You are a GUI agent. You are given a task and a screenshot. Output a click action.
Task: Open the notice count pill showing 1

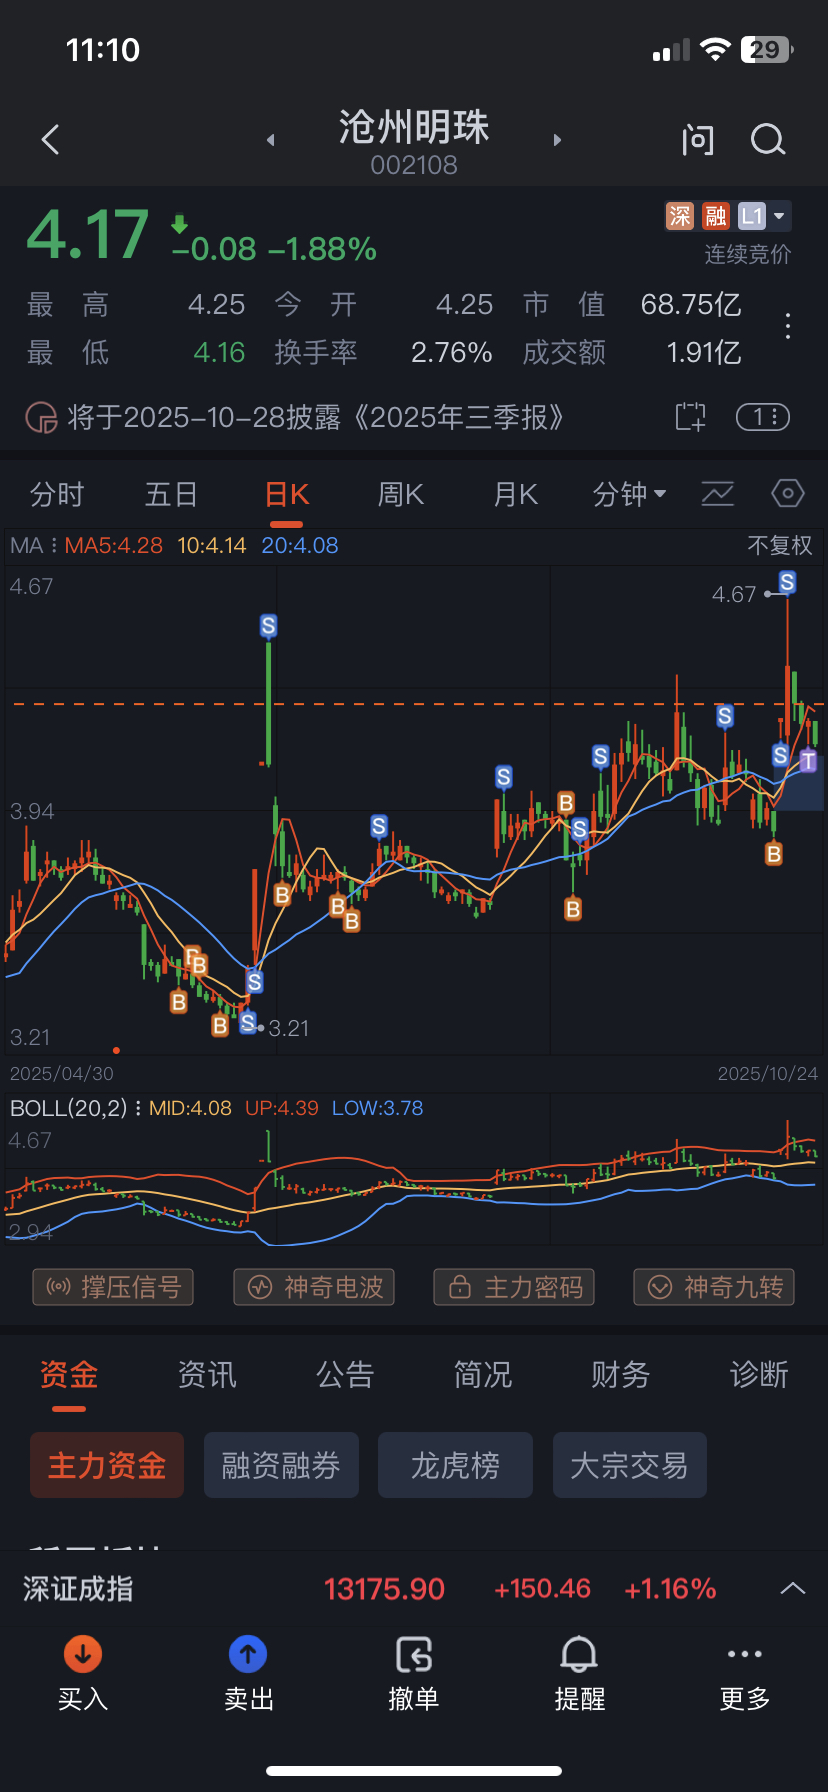click(763, 417)
